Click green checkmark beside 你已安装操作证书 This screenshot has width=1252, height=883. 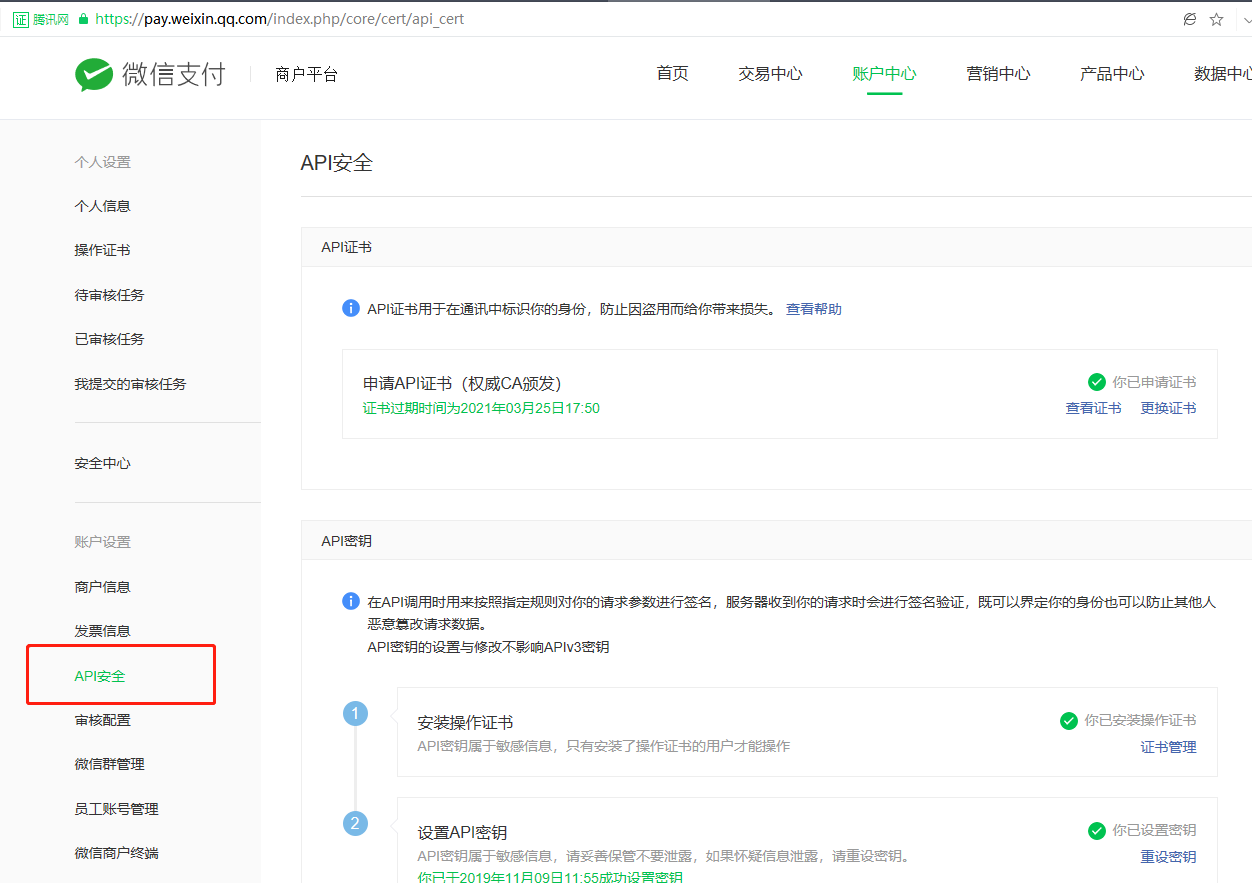(x=1069, y=720)
